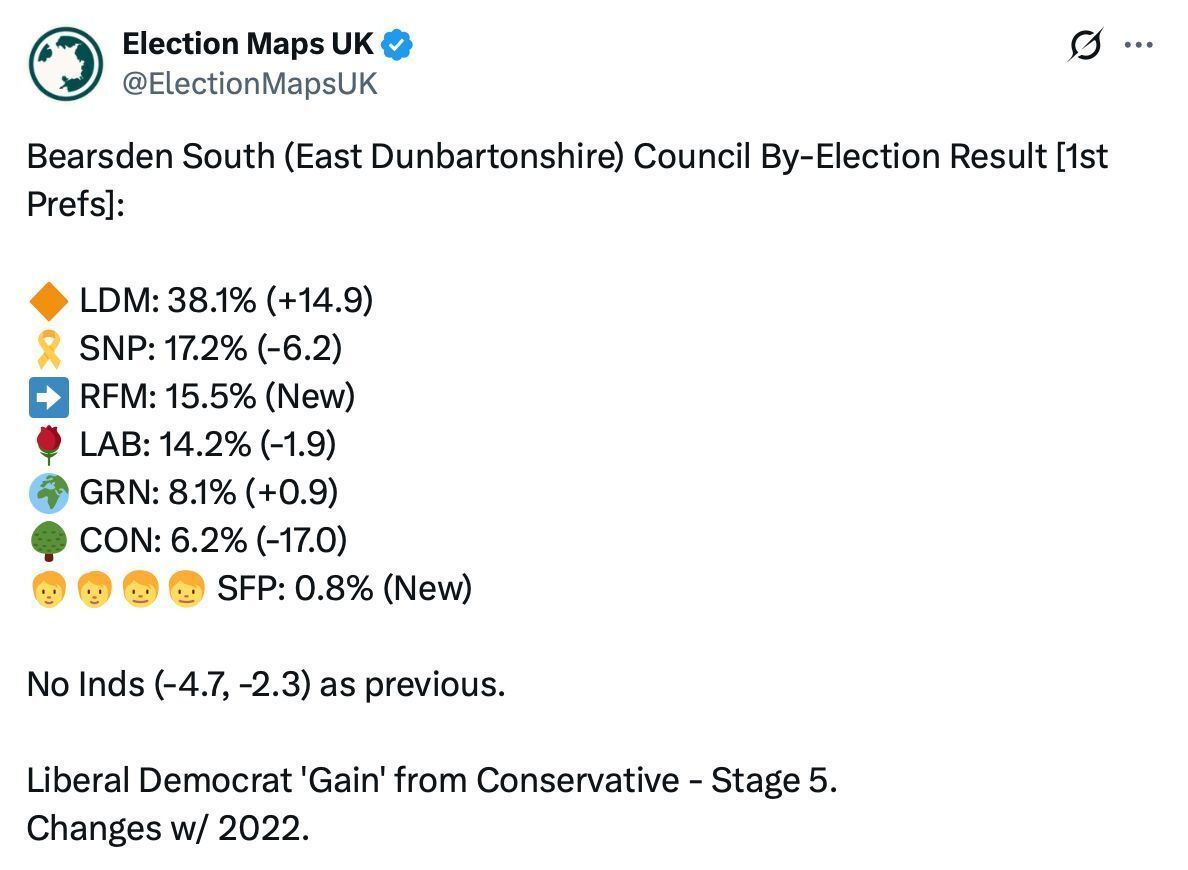Open the Election Maps UK profile avatar

click(66, 64)
